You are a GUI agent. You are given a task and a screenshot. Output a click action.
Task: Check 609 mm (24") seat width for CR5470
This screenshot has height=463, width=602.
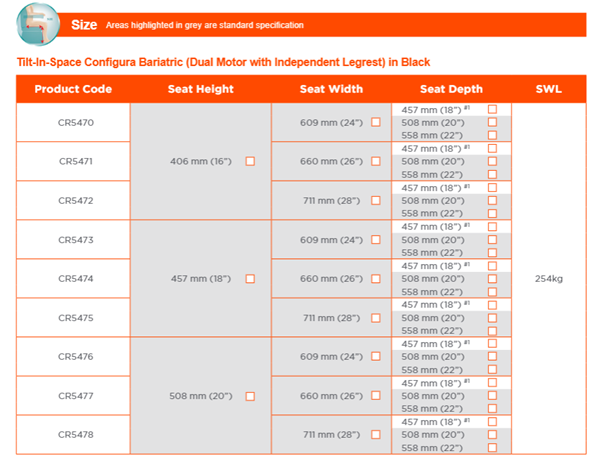pos(376,122)
